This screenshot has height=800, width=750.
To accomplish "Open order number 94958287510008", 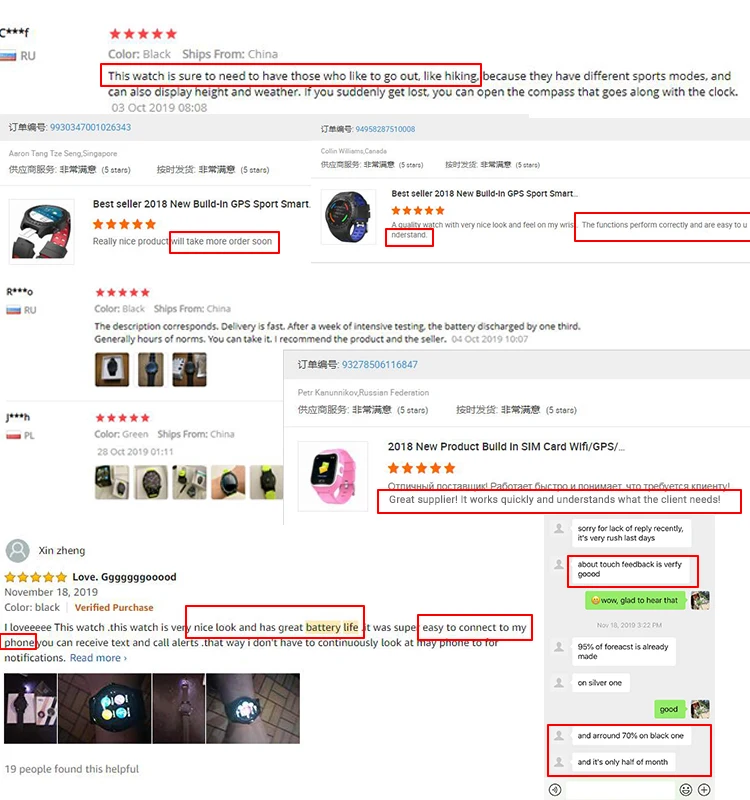I will tap(385, 129).
